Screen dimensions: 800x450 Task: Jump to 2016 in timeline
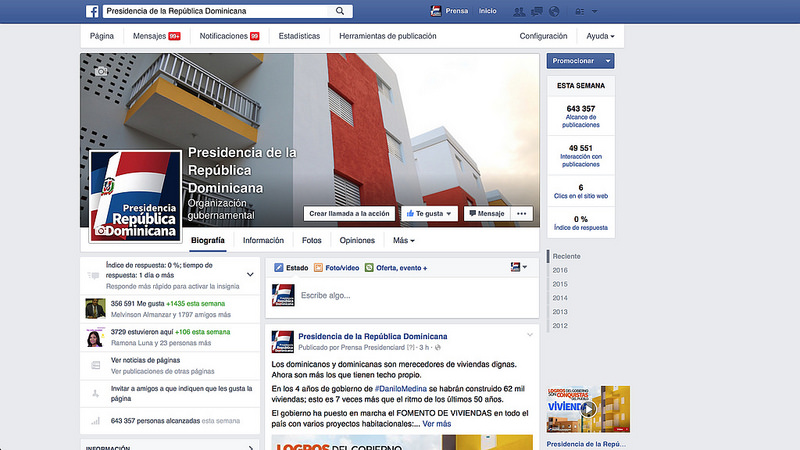tap(560, 270)
